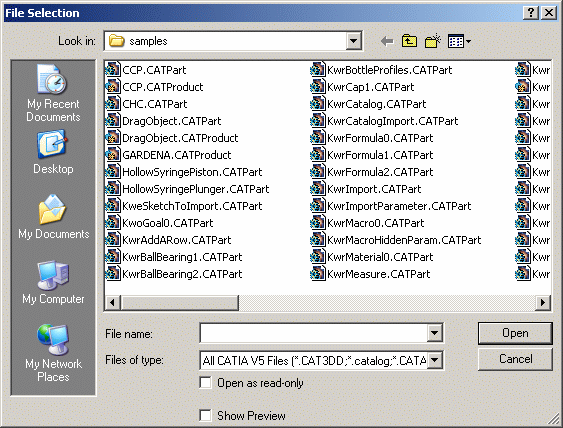Open the View menu icon
This screenshot has width=563, height=428.
(459, 41)
